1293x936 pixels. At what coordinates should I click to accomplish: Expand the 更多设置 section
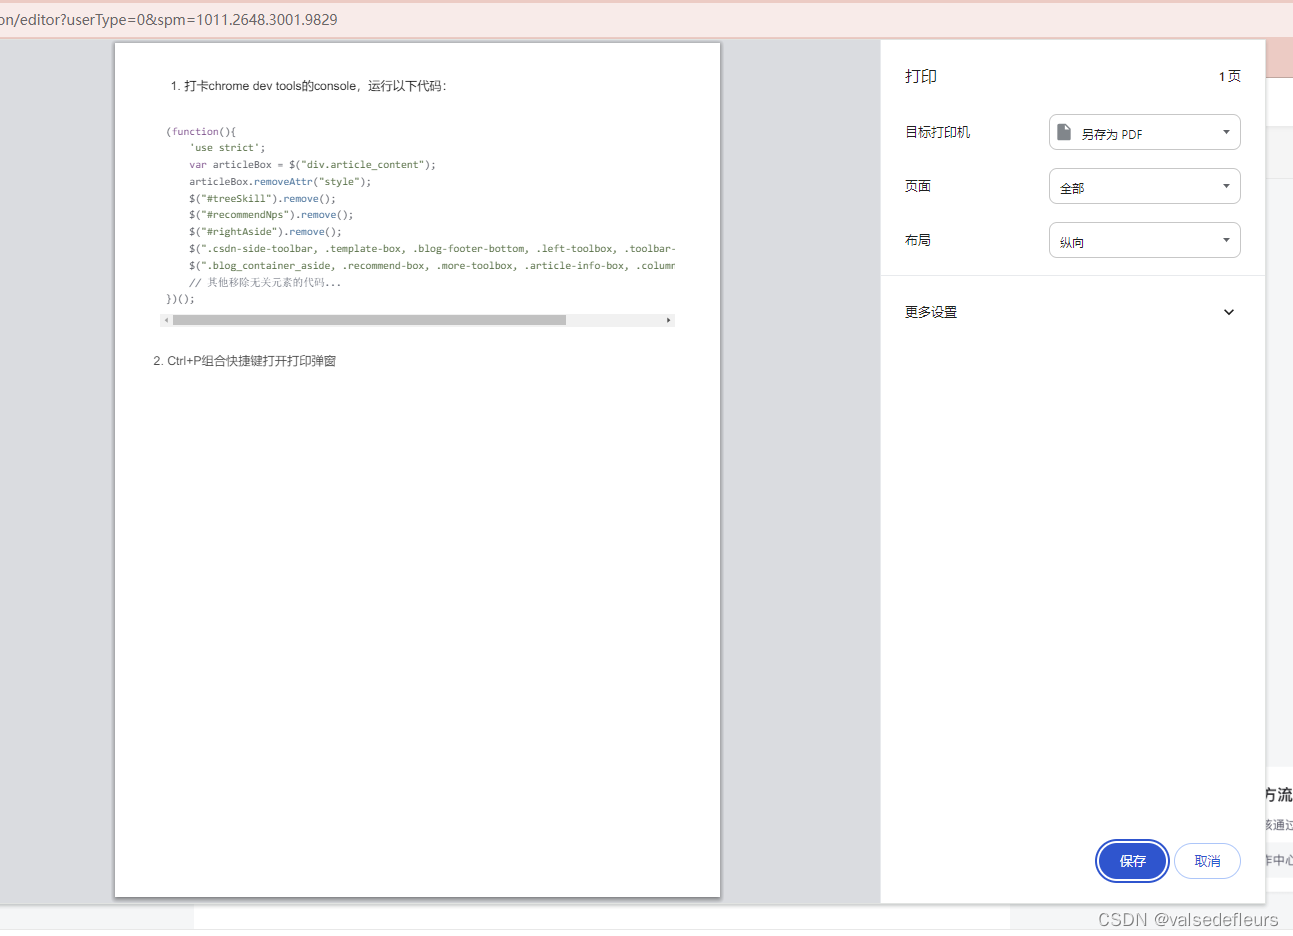coord(930,312)
